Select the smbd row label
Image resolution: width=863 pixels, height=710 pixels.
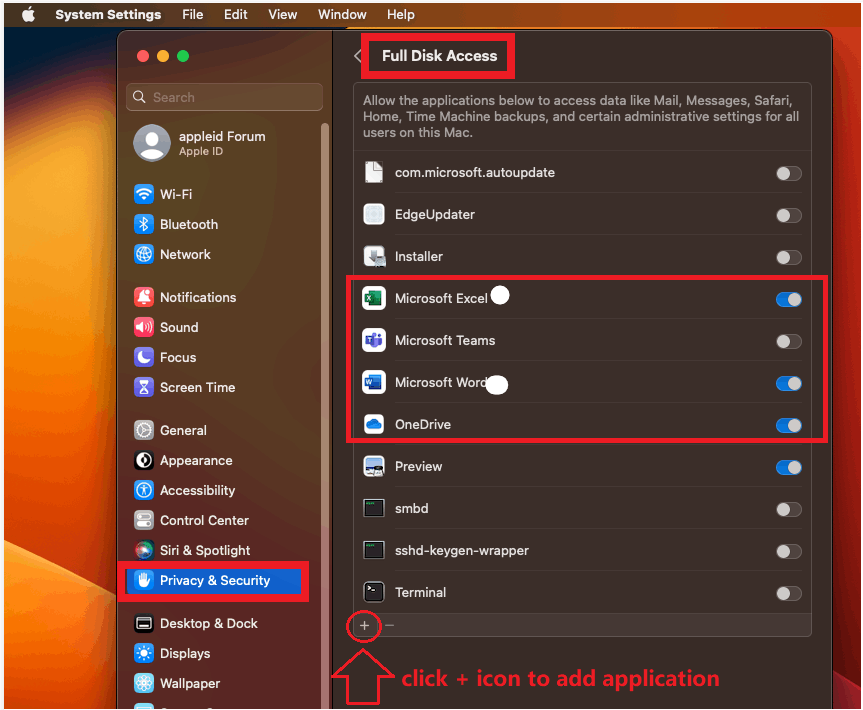(x=411, y=509)
